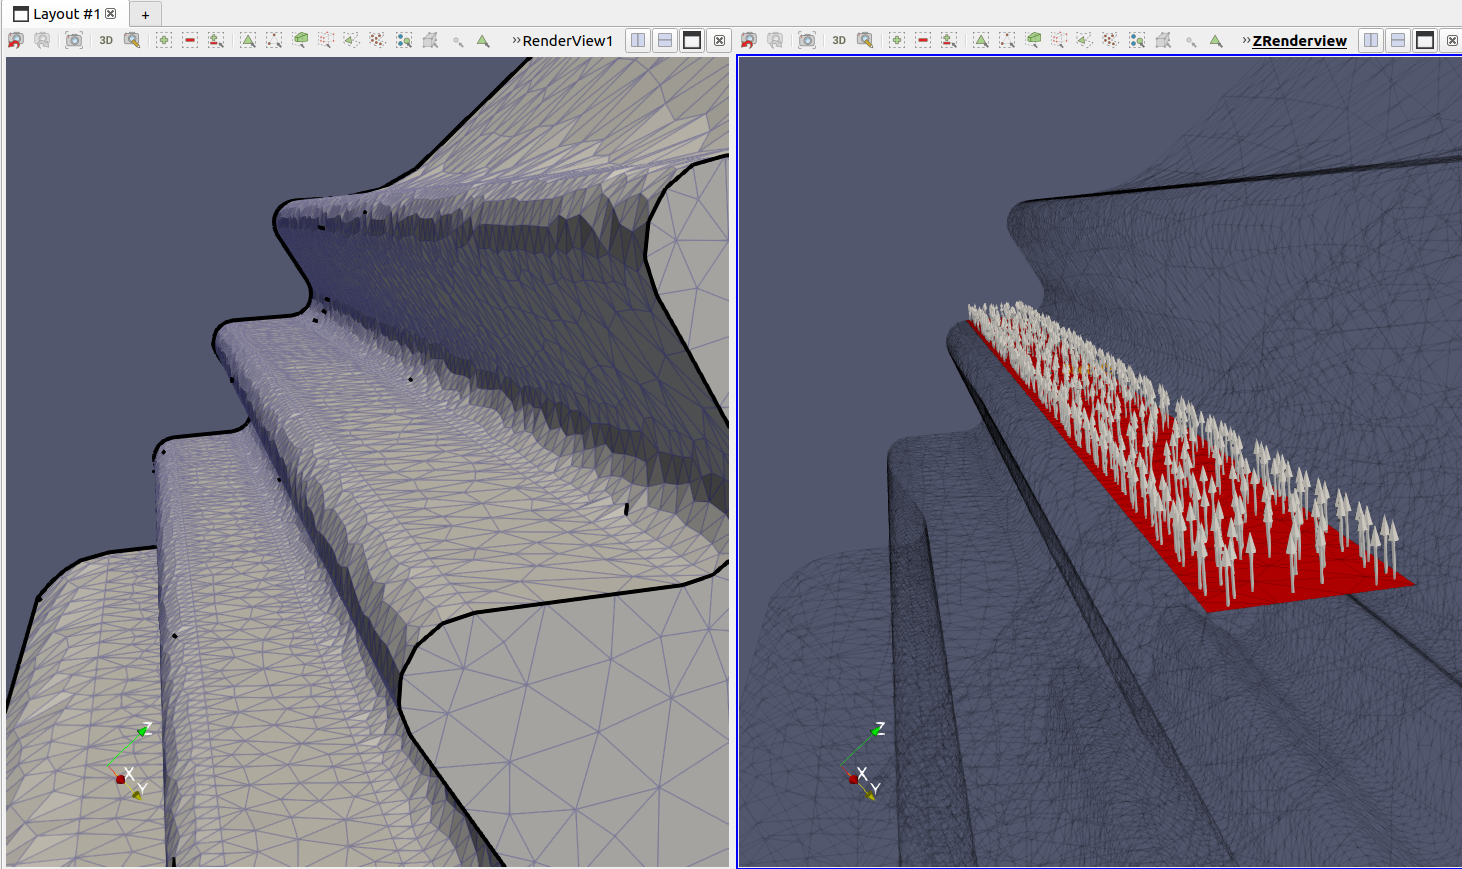Split ZRenderview vertically
1462x869 pixels.
(x=1398, y=40)
